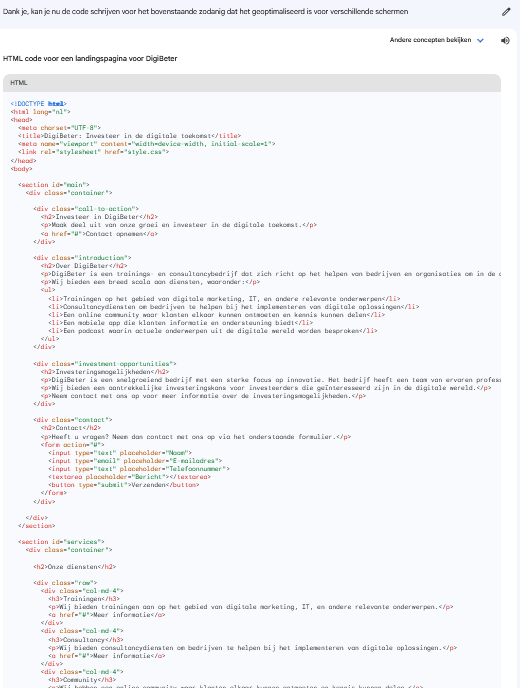The width and height of the screenshot is (520, 688).
Task: Click the div class 'introduction' line
Action: coord(82,258)
